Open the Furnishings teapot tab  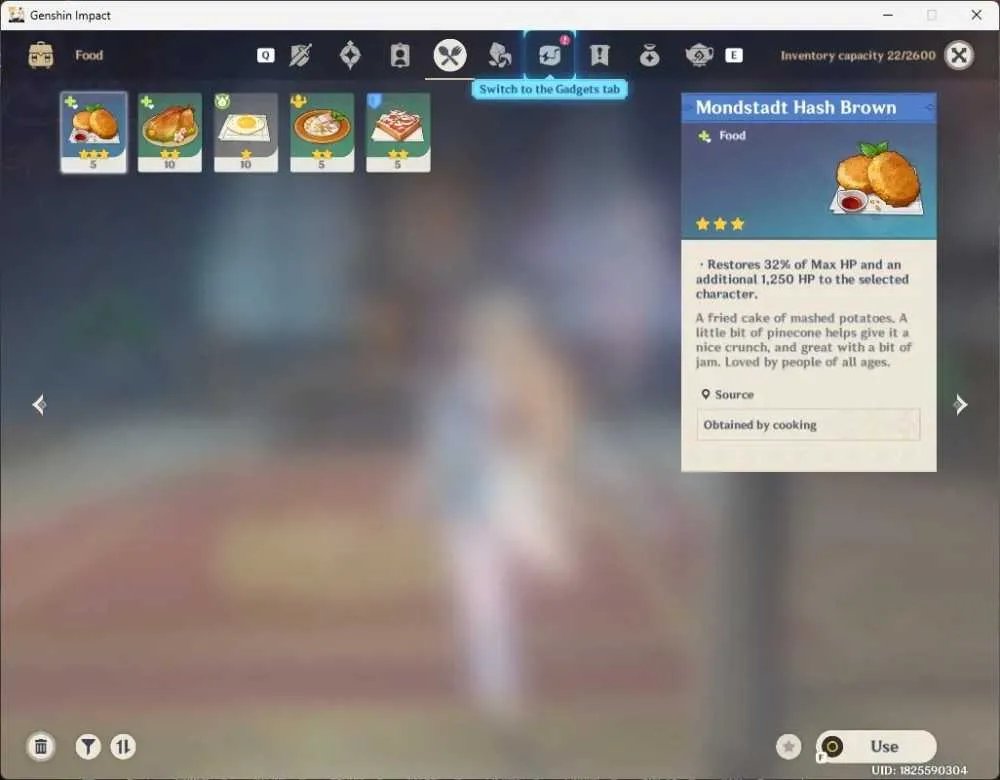(699, 55)
